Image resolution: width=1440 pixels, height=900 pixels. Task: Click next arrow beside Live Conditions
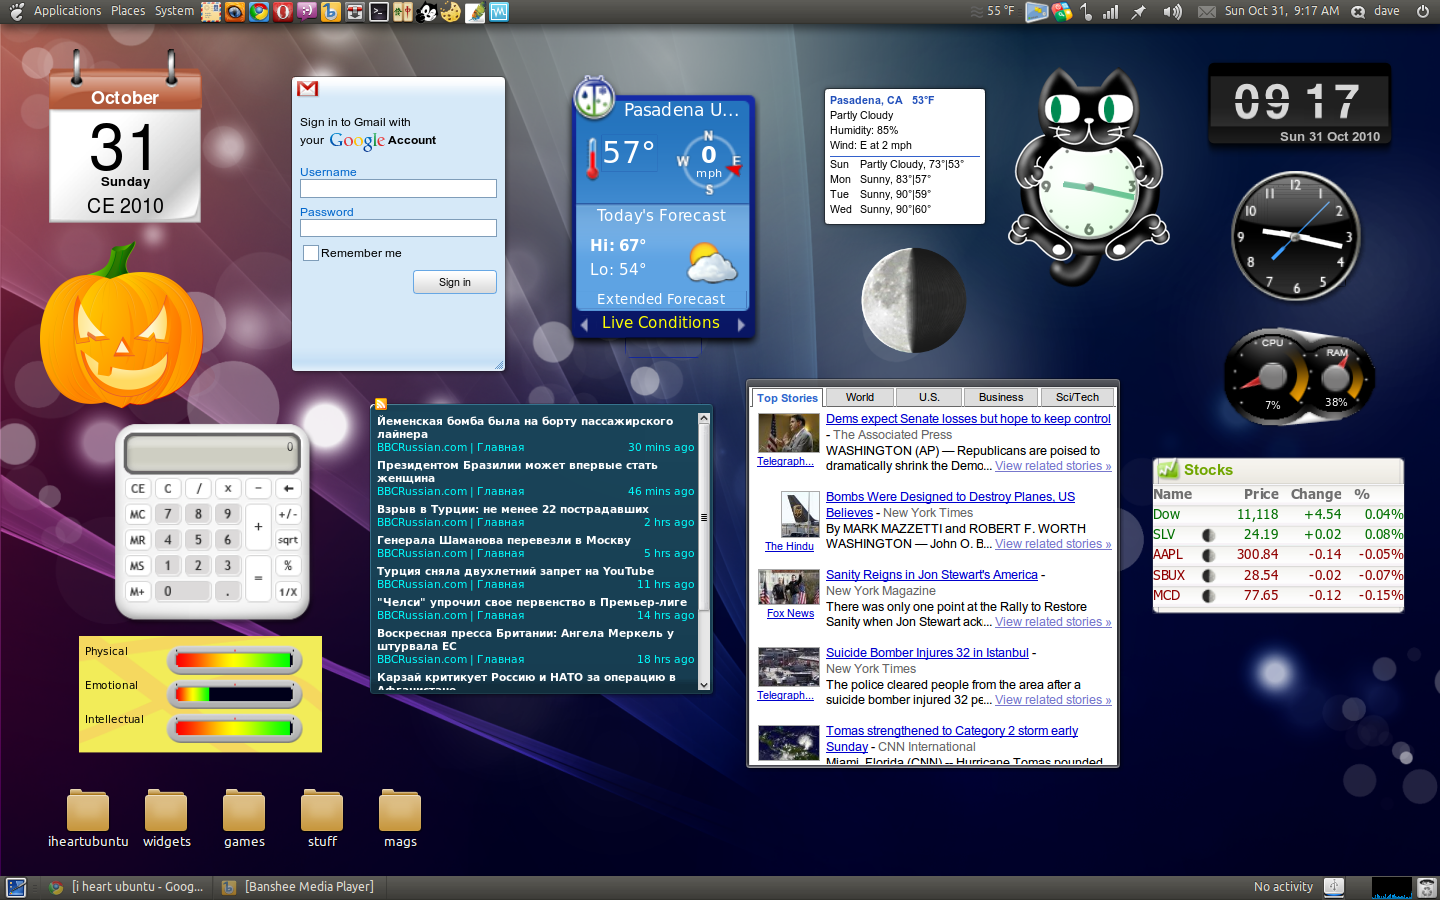point(741,324)
